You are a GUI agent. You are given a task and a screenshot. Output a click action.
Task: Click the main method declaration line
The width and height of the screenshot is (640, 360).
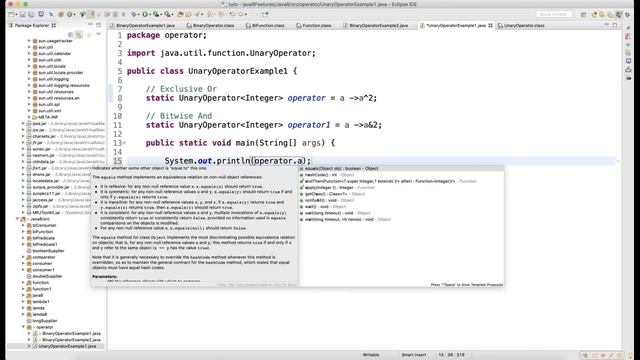coord(240,143)
